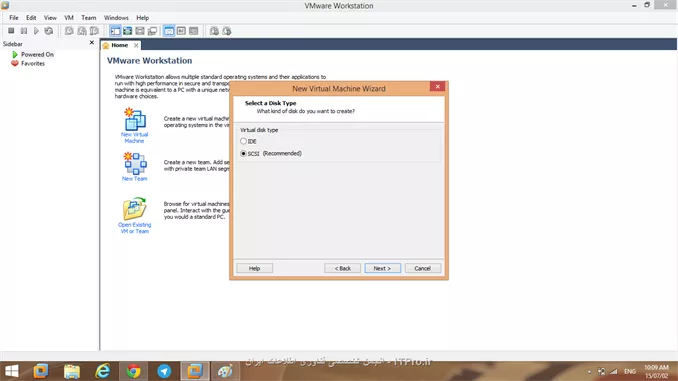Click the New Team icon
This screenshot has height=381, width=678.
coord(135,163)
